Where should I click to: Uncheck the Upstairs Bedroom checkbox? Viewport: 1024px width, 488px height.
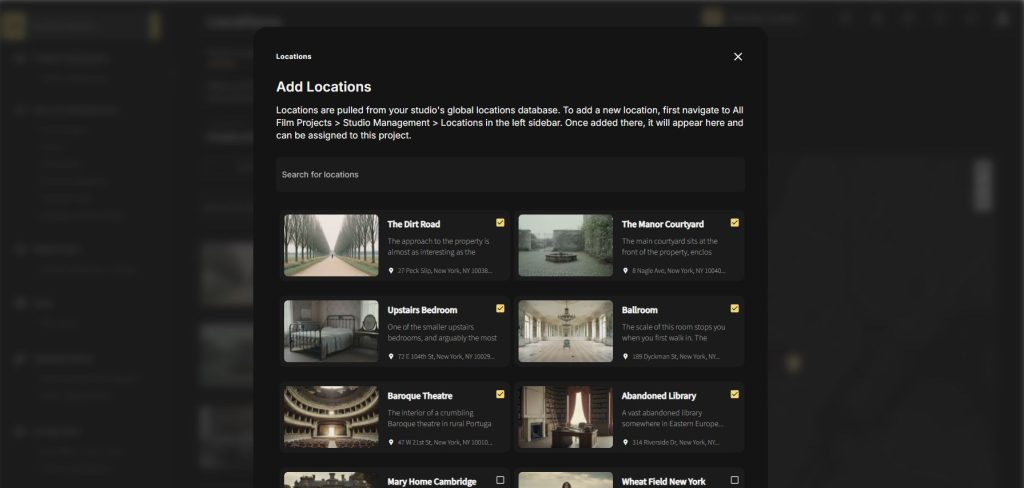click(x=500, y=308)
